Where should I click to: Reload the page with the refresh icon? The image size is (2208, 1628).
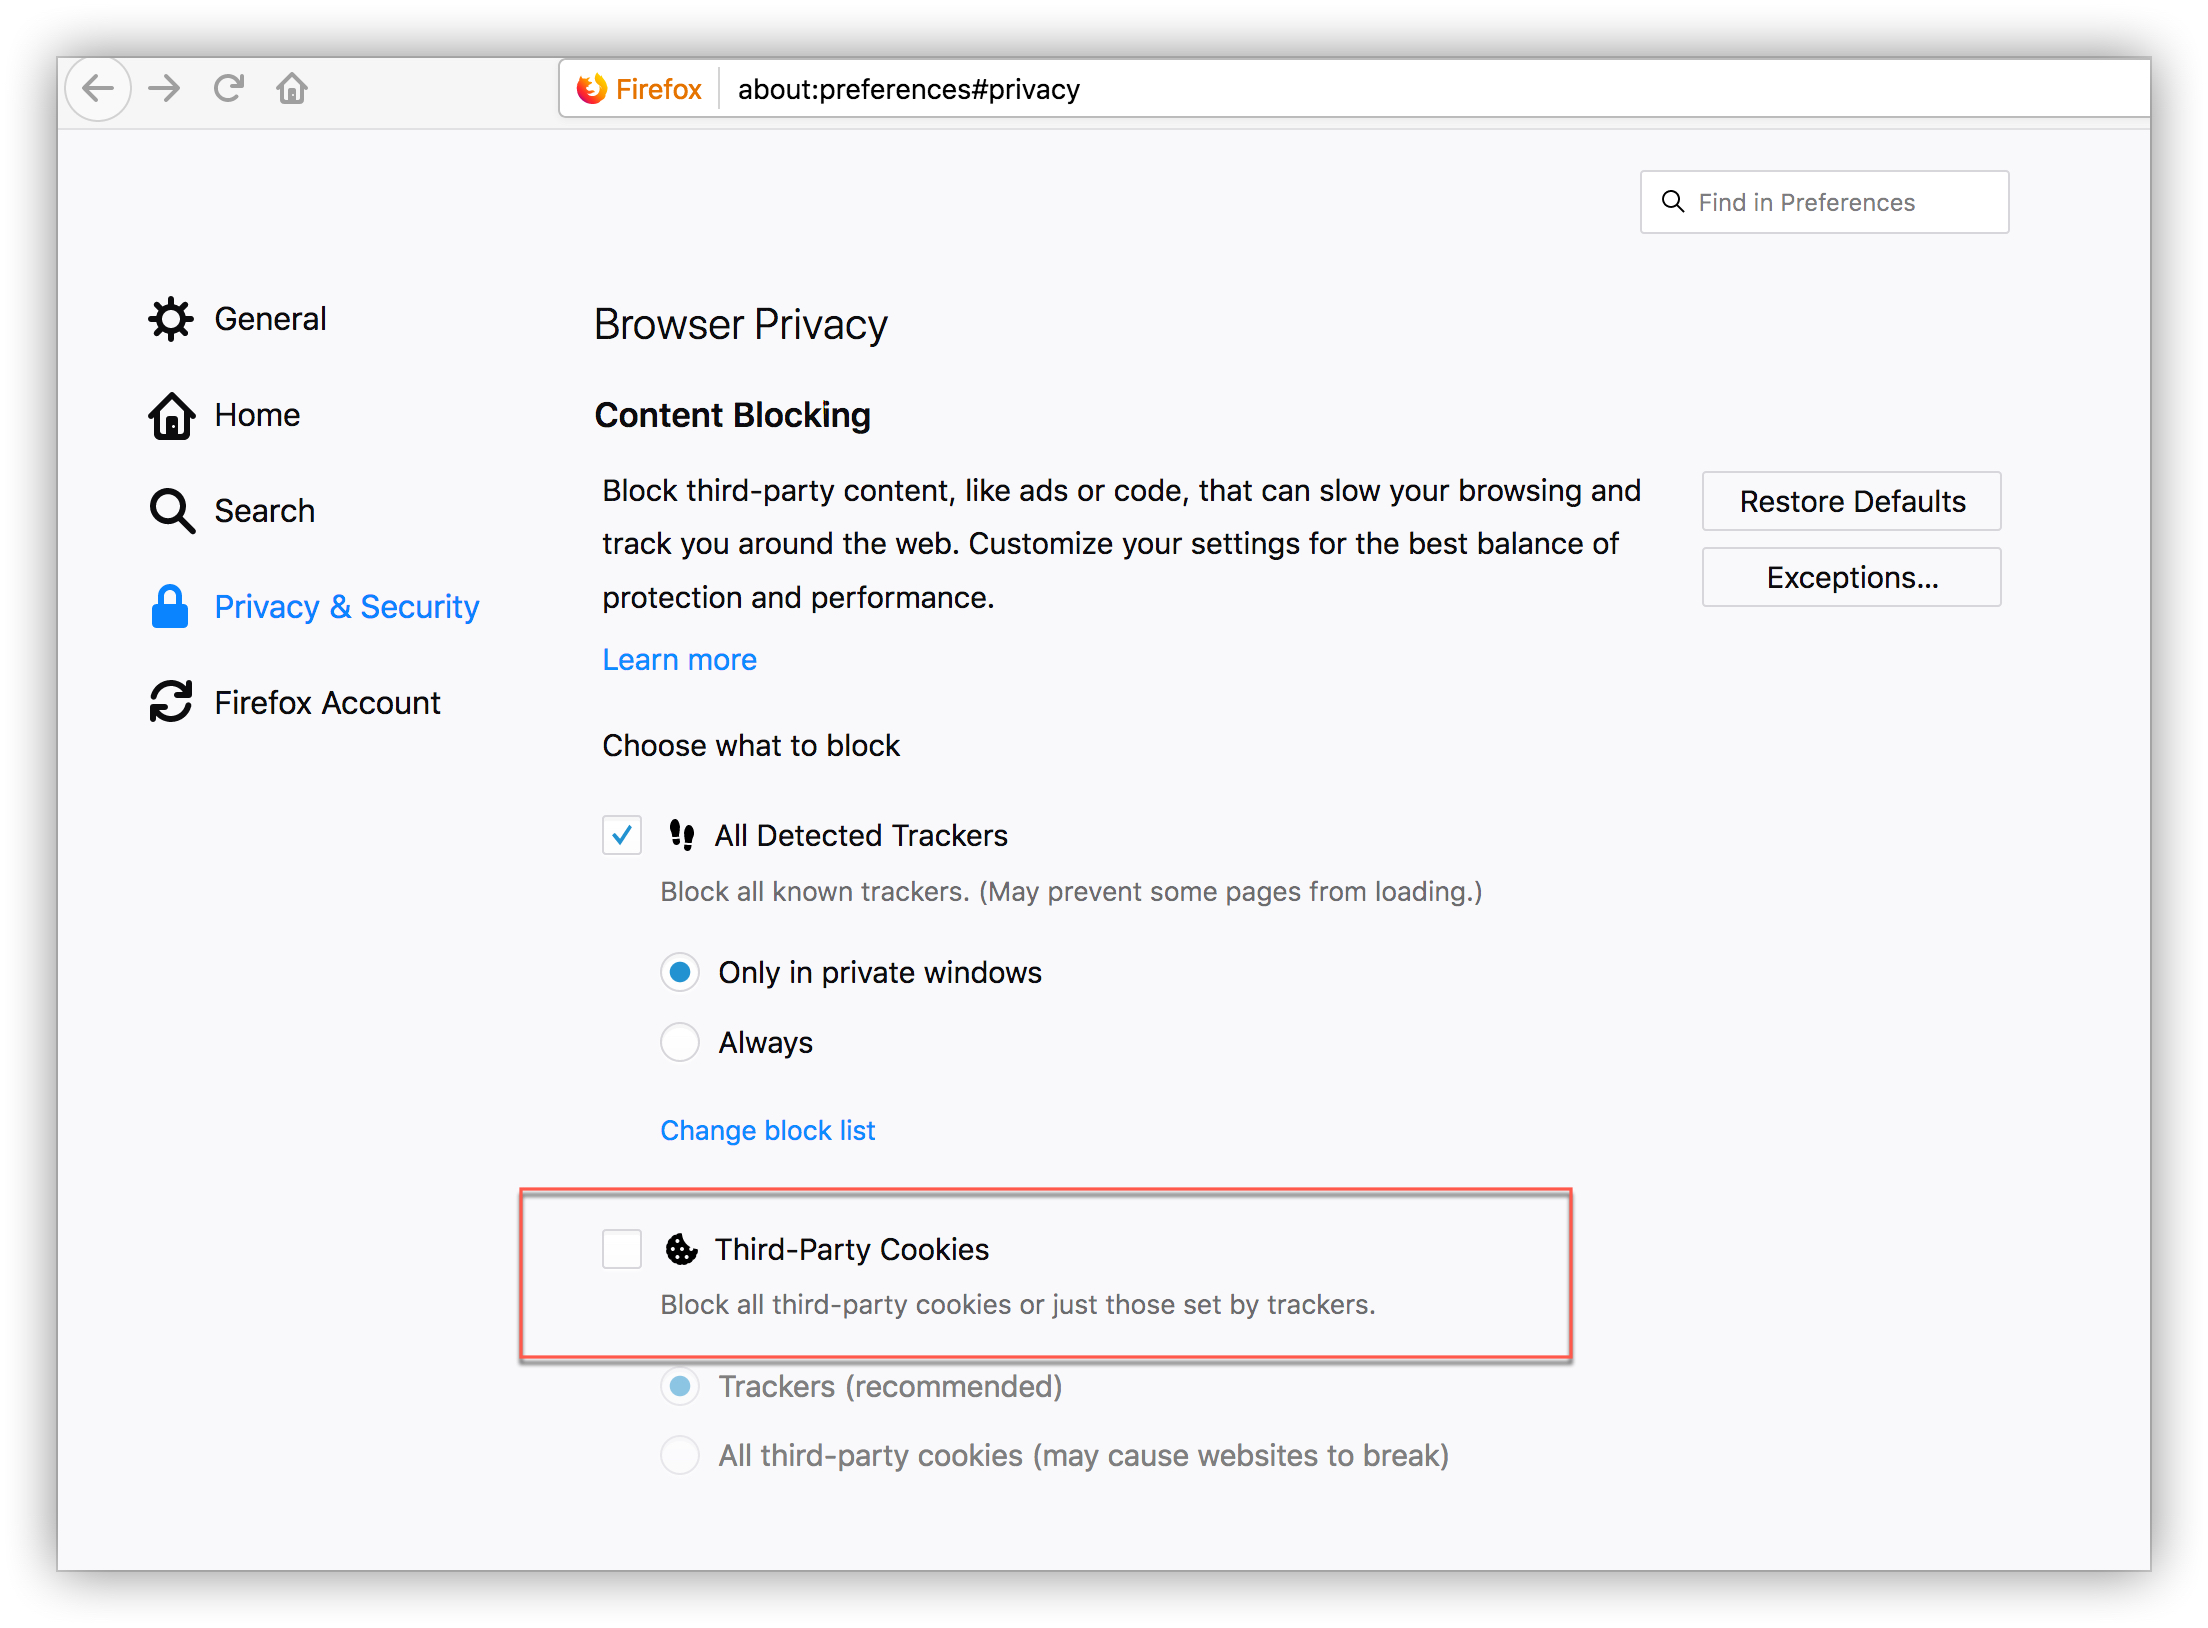229,89
